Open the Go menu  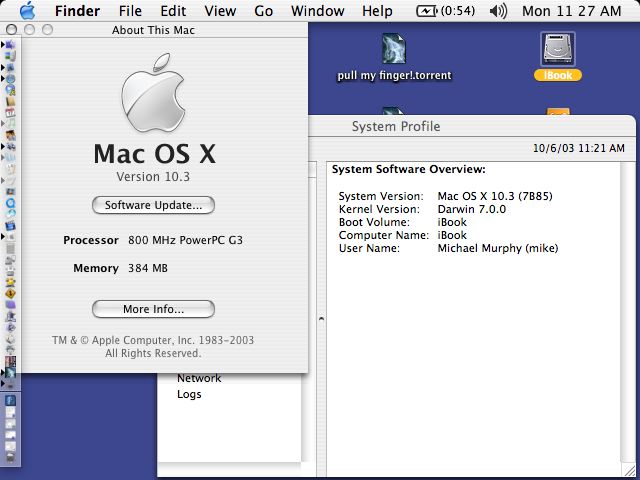pyautogui.click(x=263, y=11)
